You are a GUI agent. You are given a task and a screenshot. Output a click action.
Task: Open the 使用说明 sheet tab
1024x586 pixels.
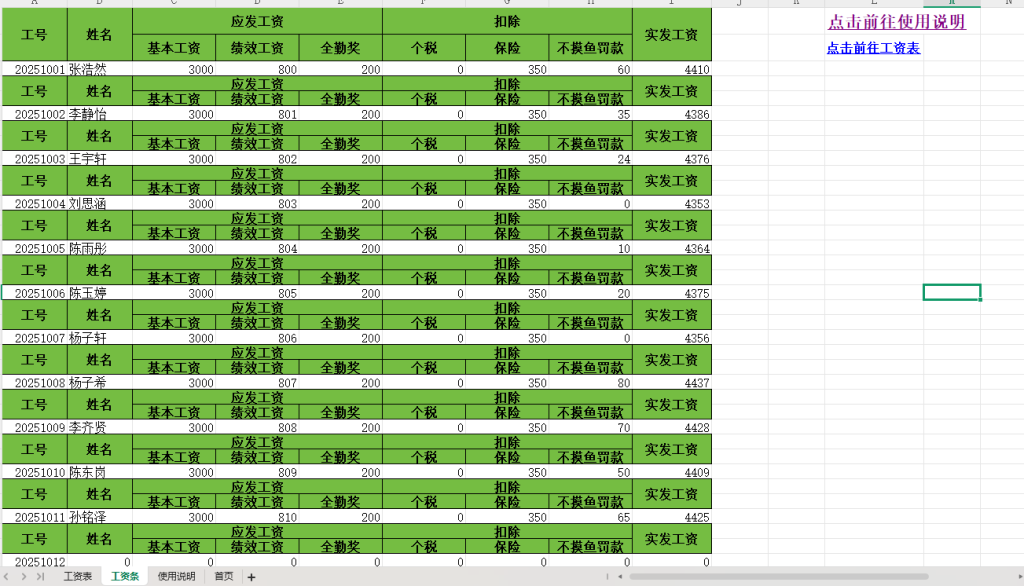click(176, 577)
